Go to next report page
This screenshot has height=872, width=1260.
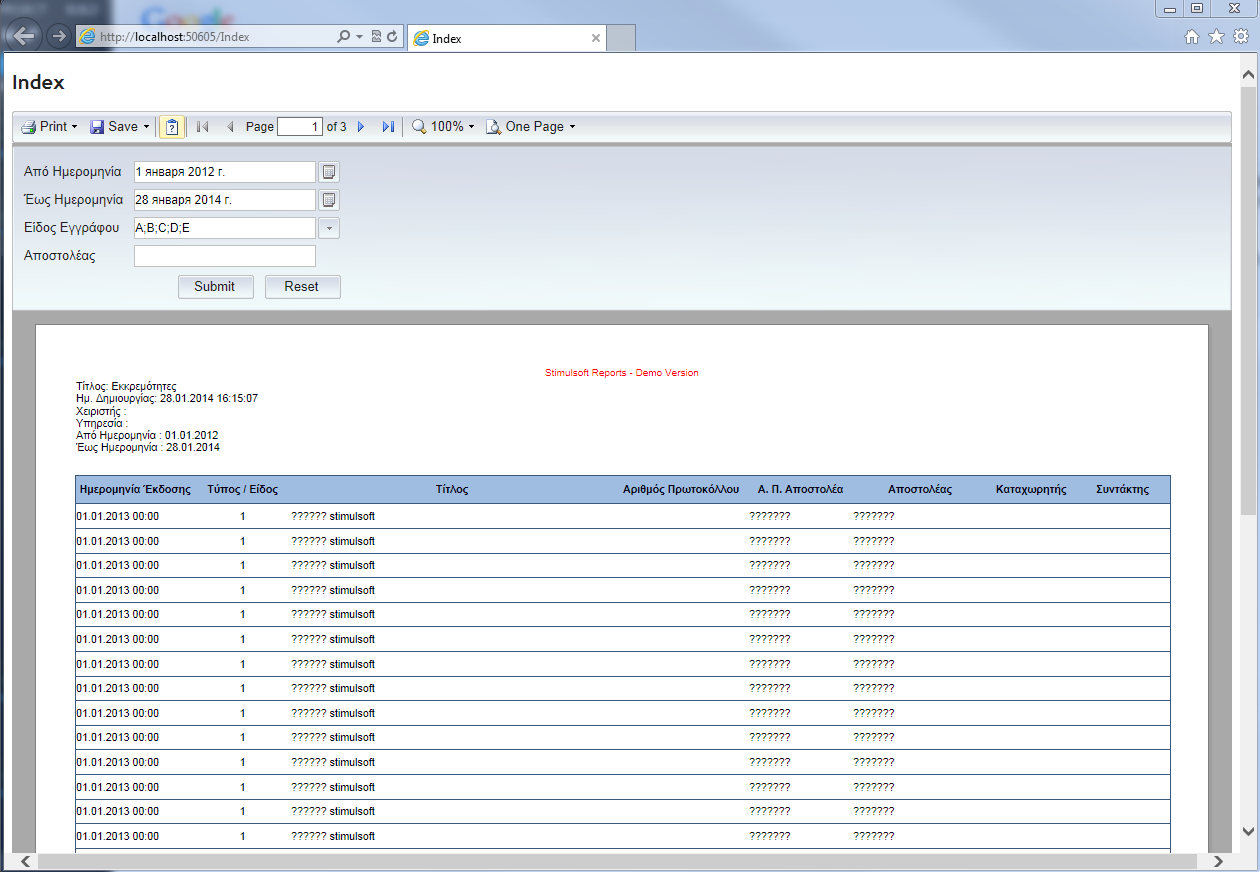click(x=361, y=127)
